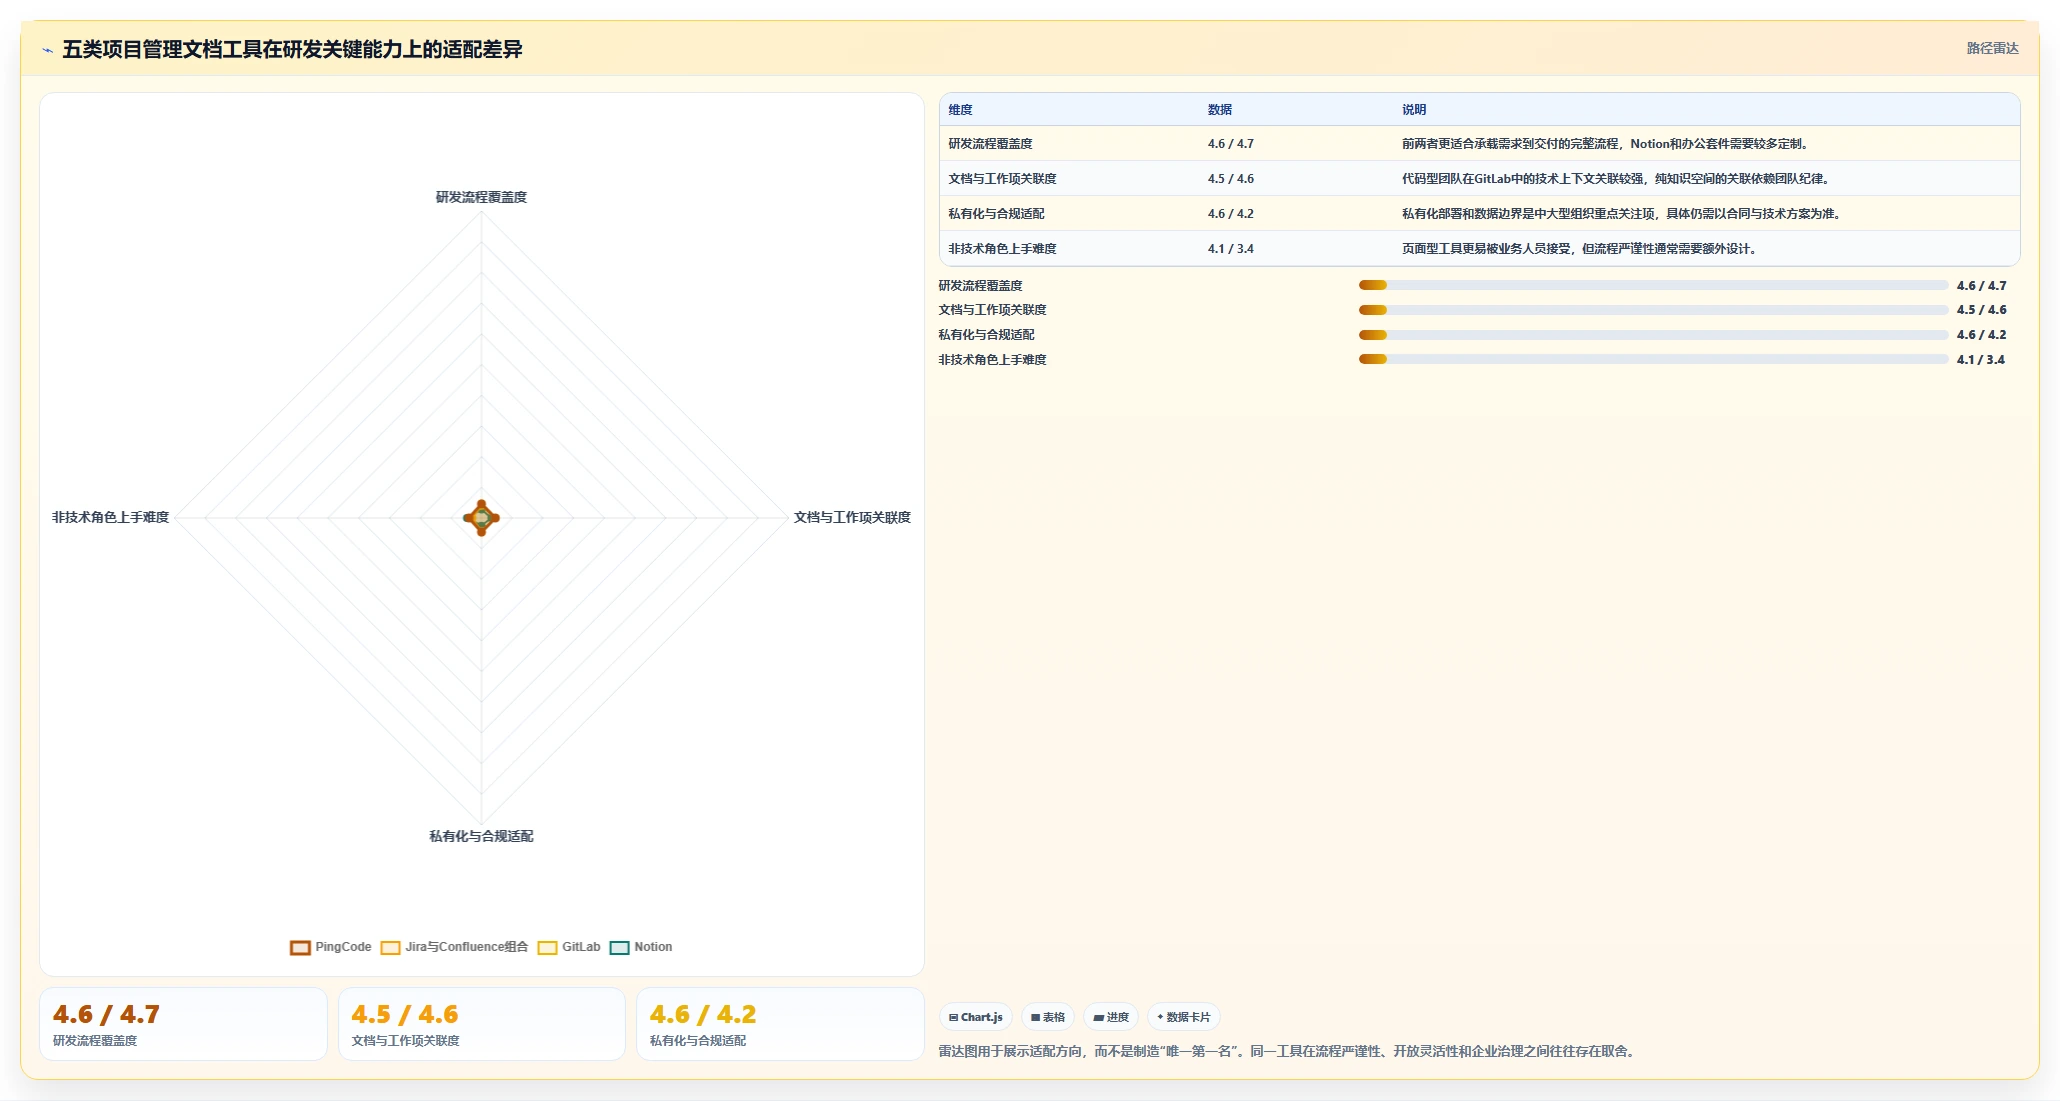The width and height of the screenshot is (2060, 1101).
Task: Click the radar data point cluster at center
Action: tap(481, 518)
